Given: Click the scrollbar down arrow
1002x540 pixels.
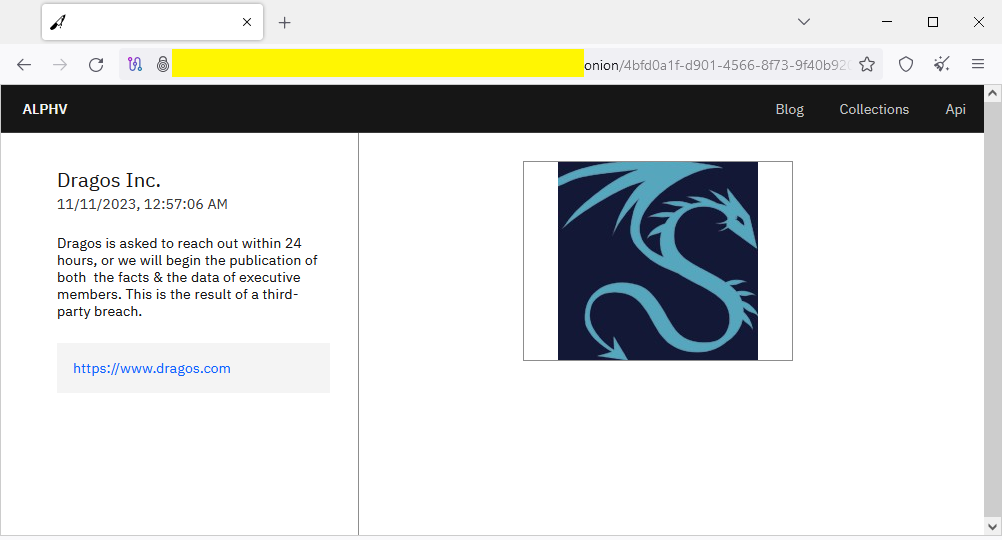Looking at the screenshot, I should [992, 527].
